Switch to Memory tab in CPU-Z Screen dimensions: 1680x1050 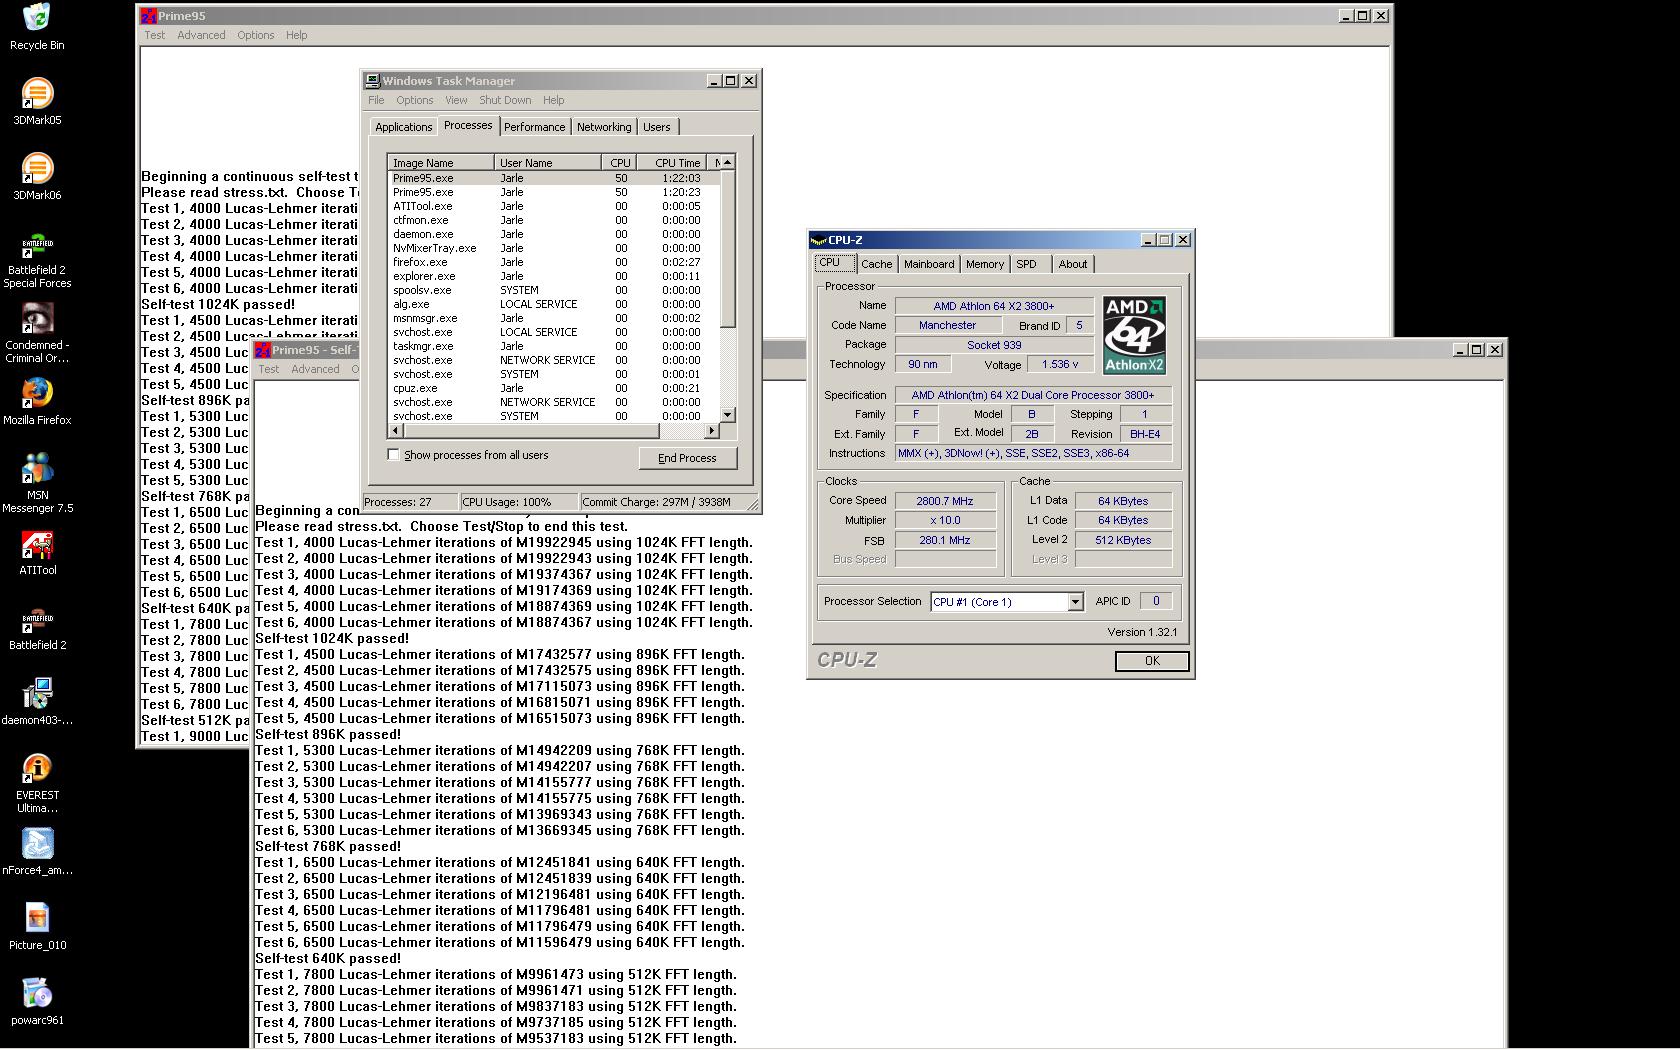click(985, 264)
